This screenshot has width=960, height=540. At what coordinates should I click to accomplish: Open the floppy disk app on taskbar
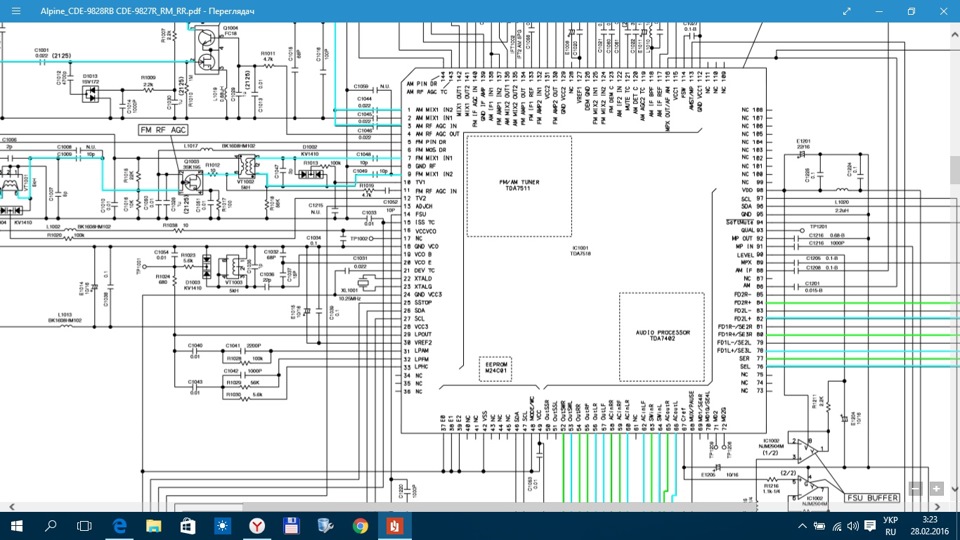coord(291,526)
